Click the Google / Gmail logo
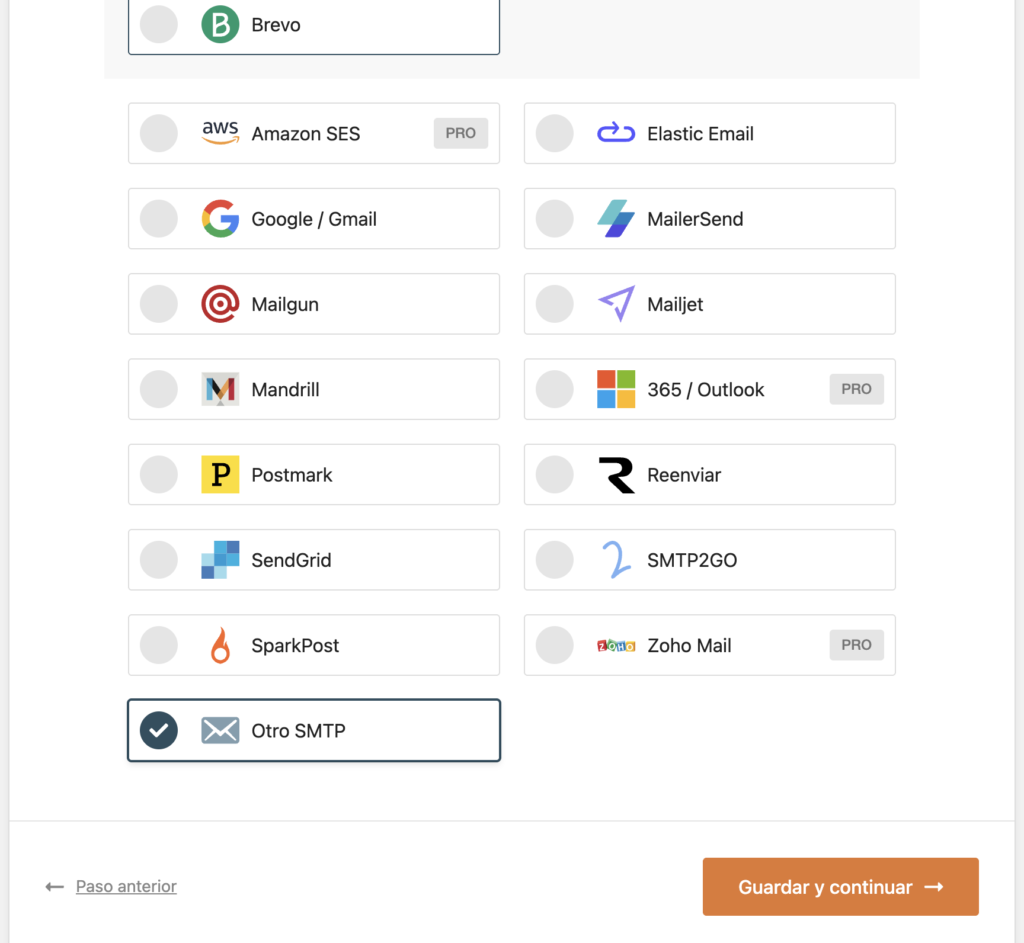1024x943 pixels. tap(220, 218)
